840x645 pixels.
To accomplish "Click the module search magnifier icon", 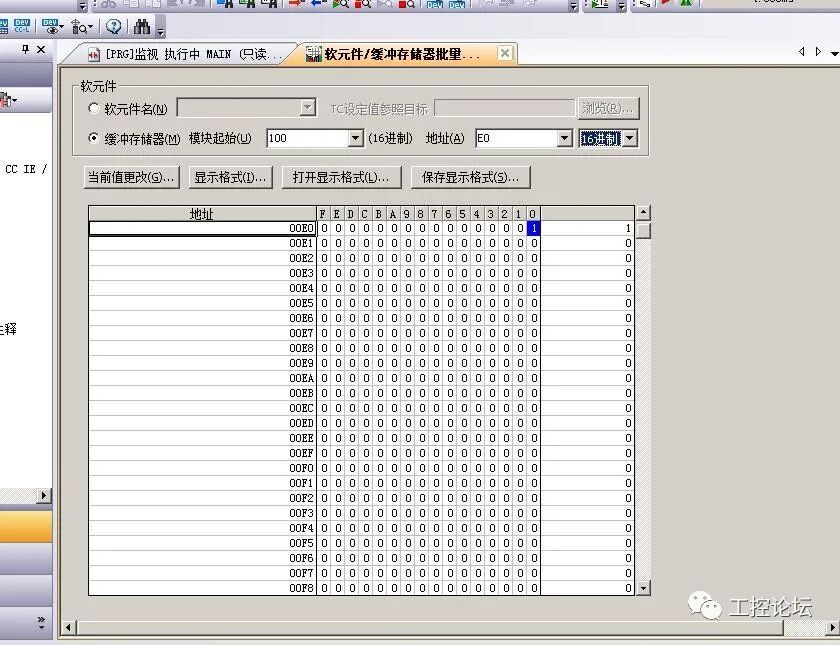I will coord(79,26).
